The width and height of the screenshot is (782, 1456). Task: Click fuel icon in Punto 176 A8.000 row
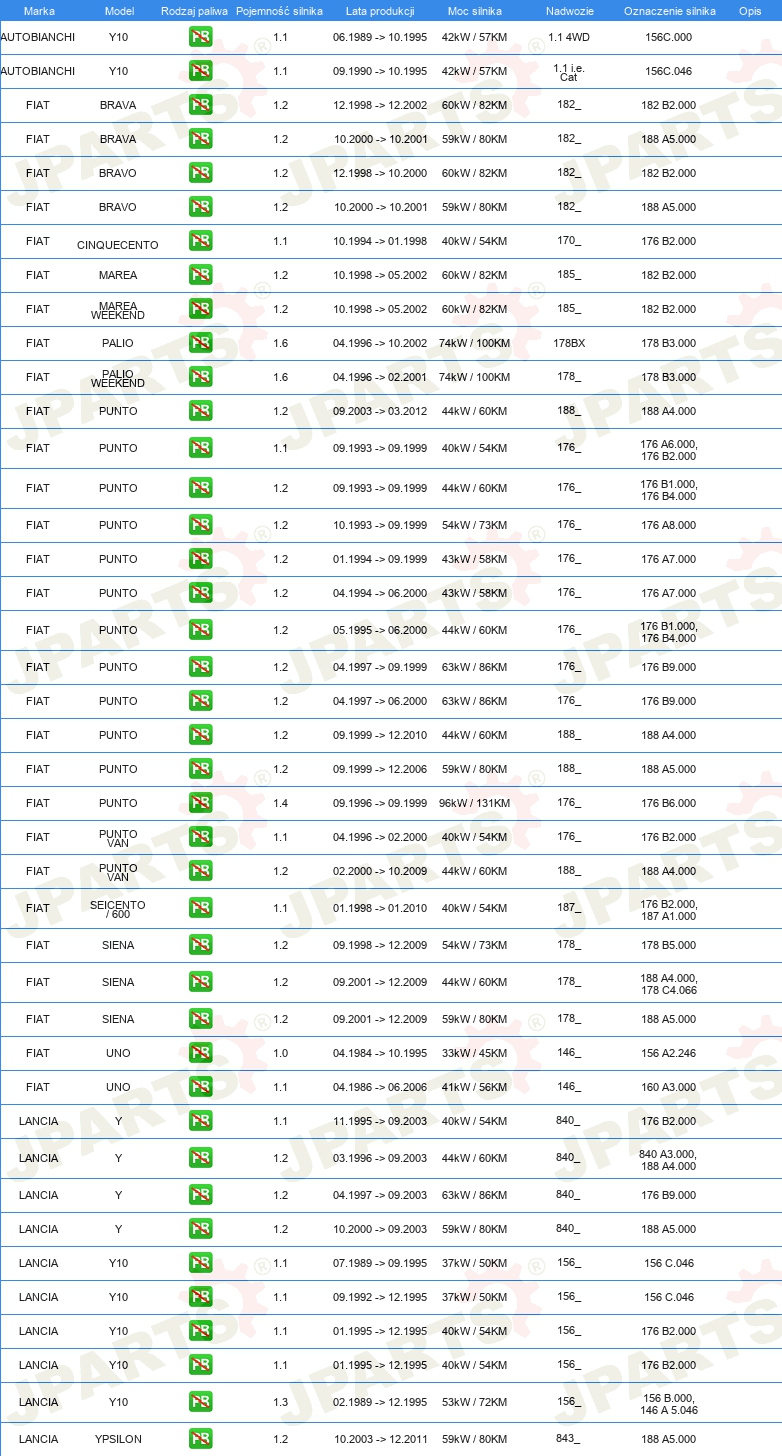(200, 525)
